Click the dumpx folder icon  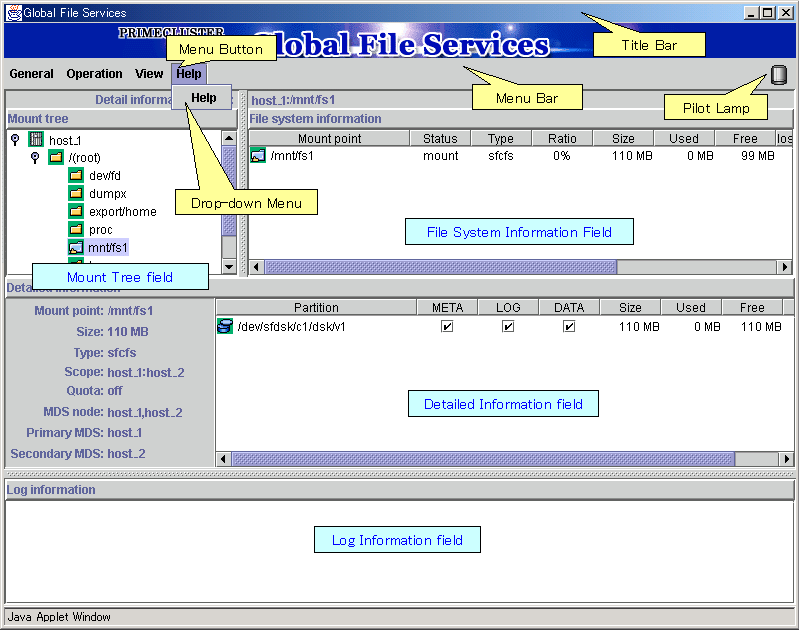click(76, 193)
